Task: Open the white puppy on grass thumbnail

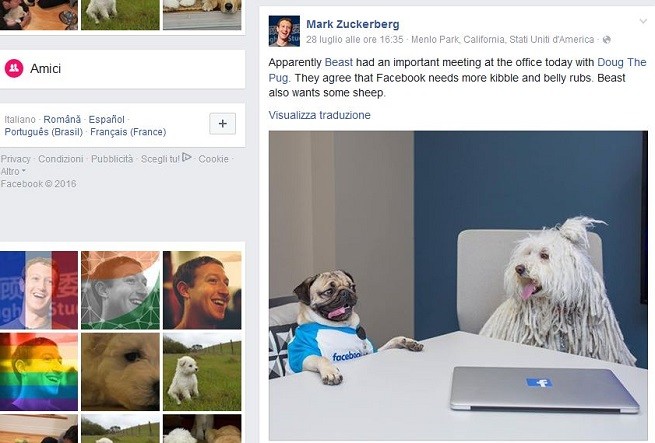Action: (x=202, y=372)
